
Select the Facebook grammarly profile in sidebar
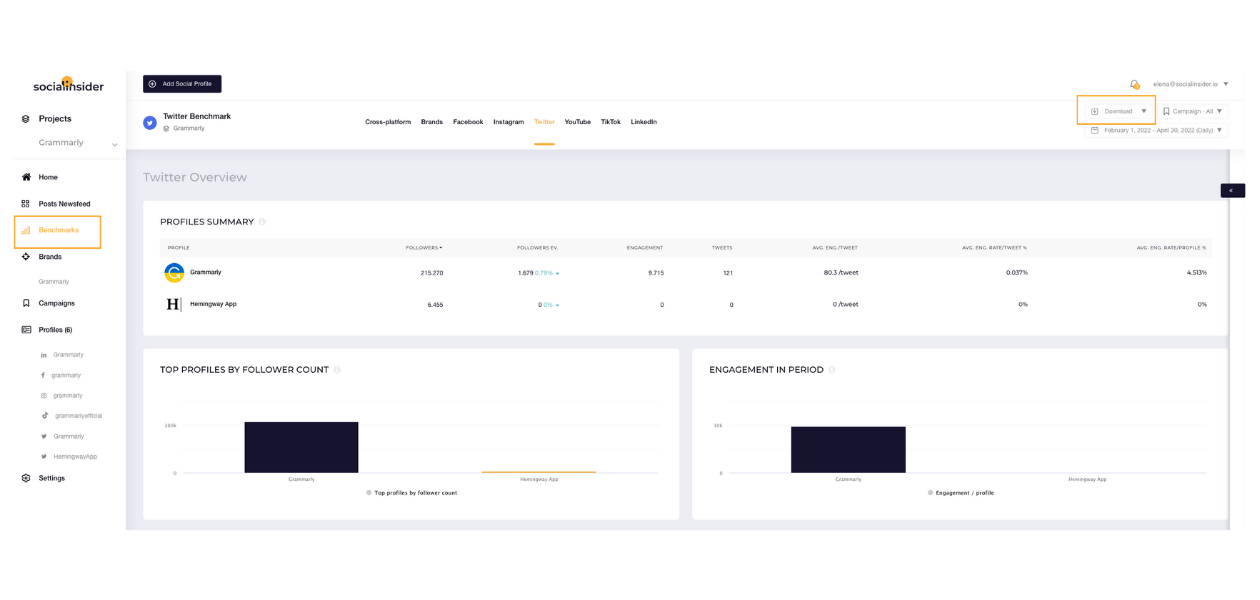61,375
